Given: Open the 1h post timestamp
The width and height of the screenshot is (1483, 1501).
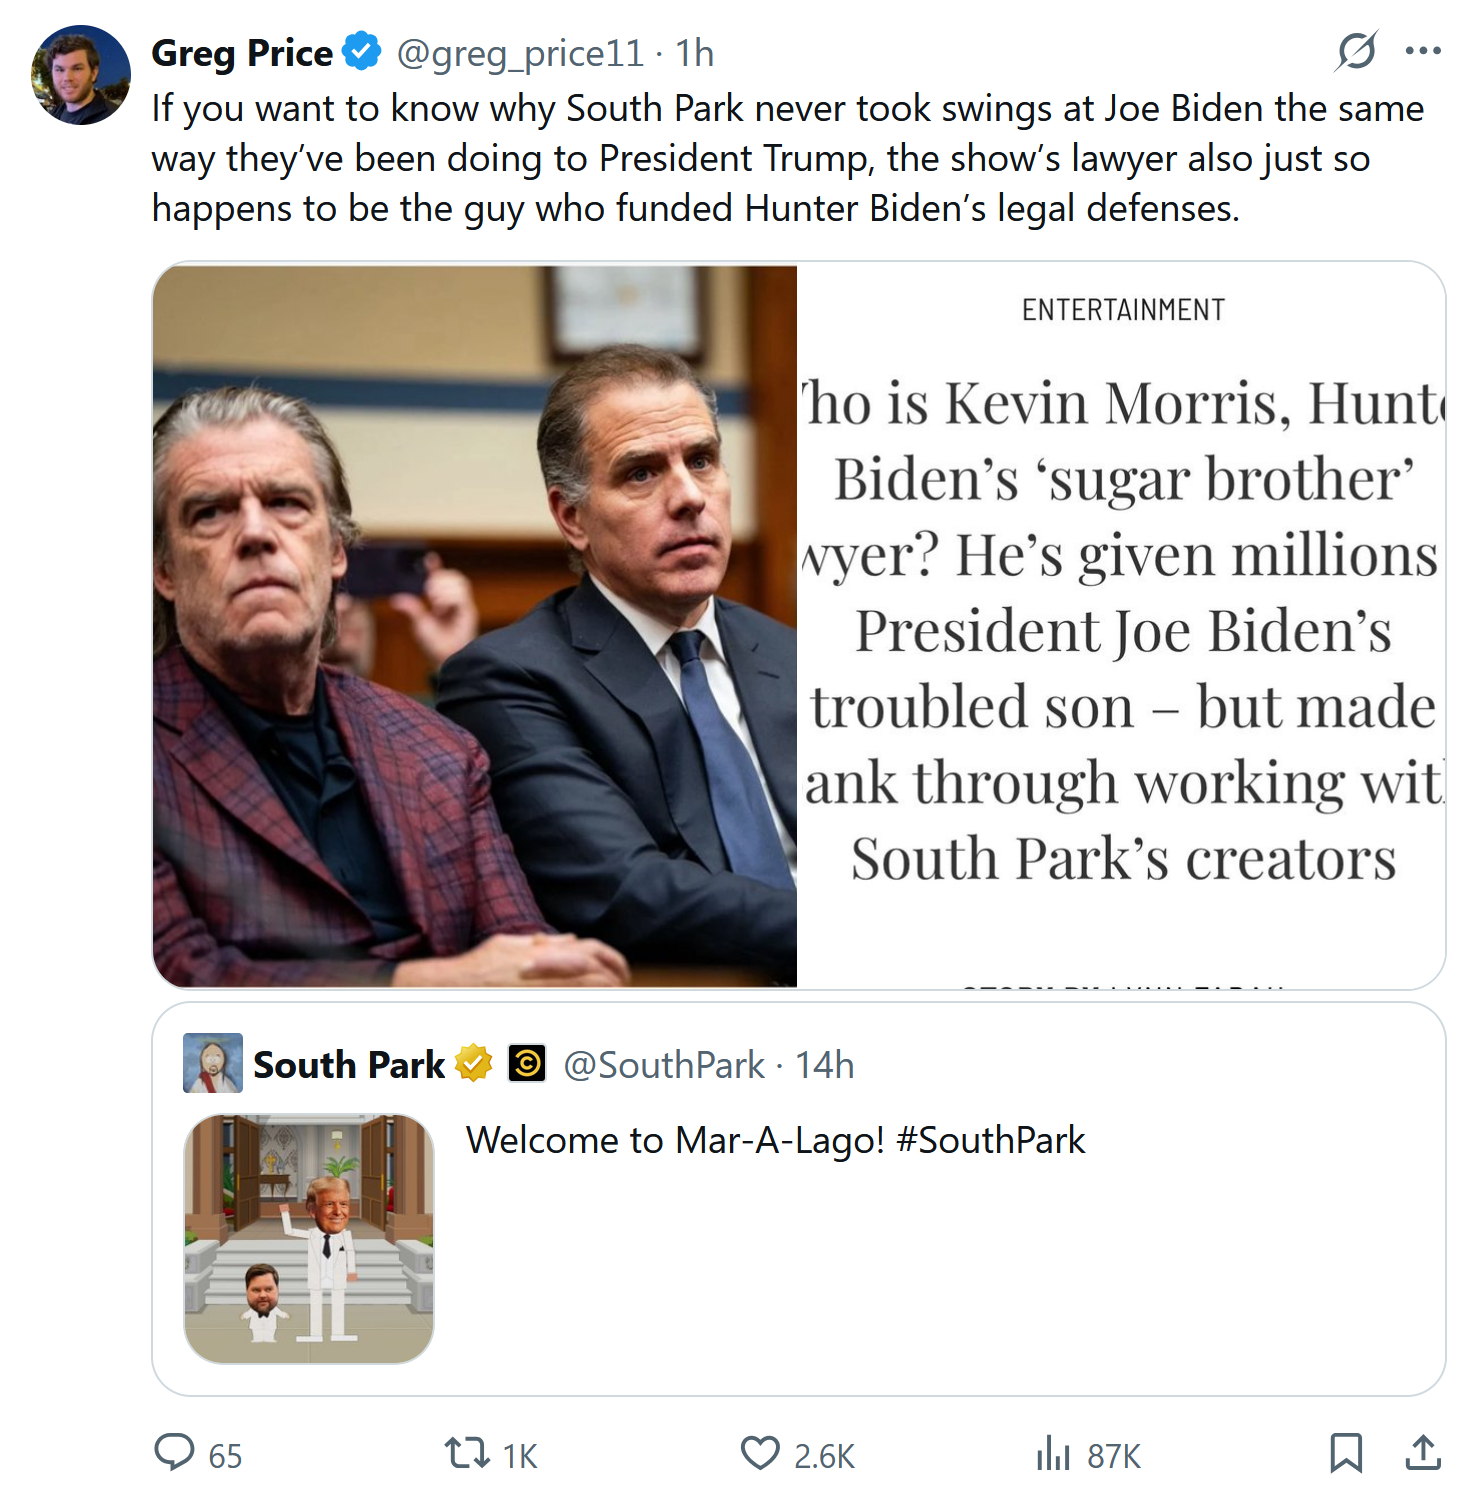Looking at the screenshot, I should tap(694, 53).
